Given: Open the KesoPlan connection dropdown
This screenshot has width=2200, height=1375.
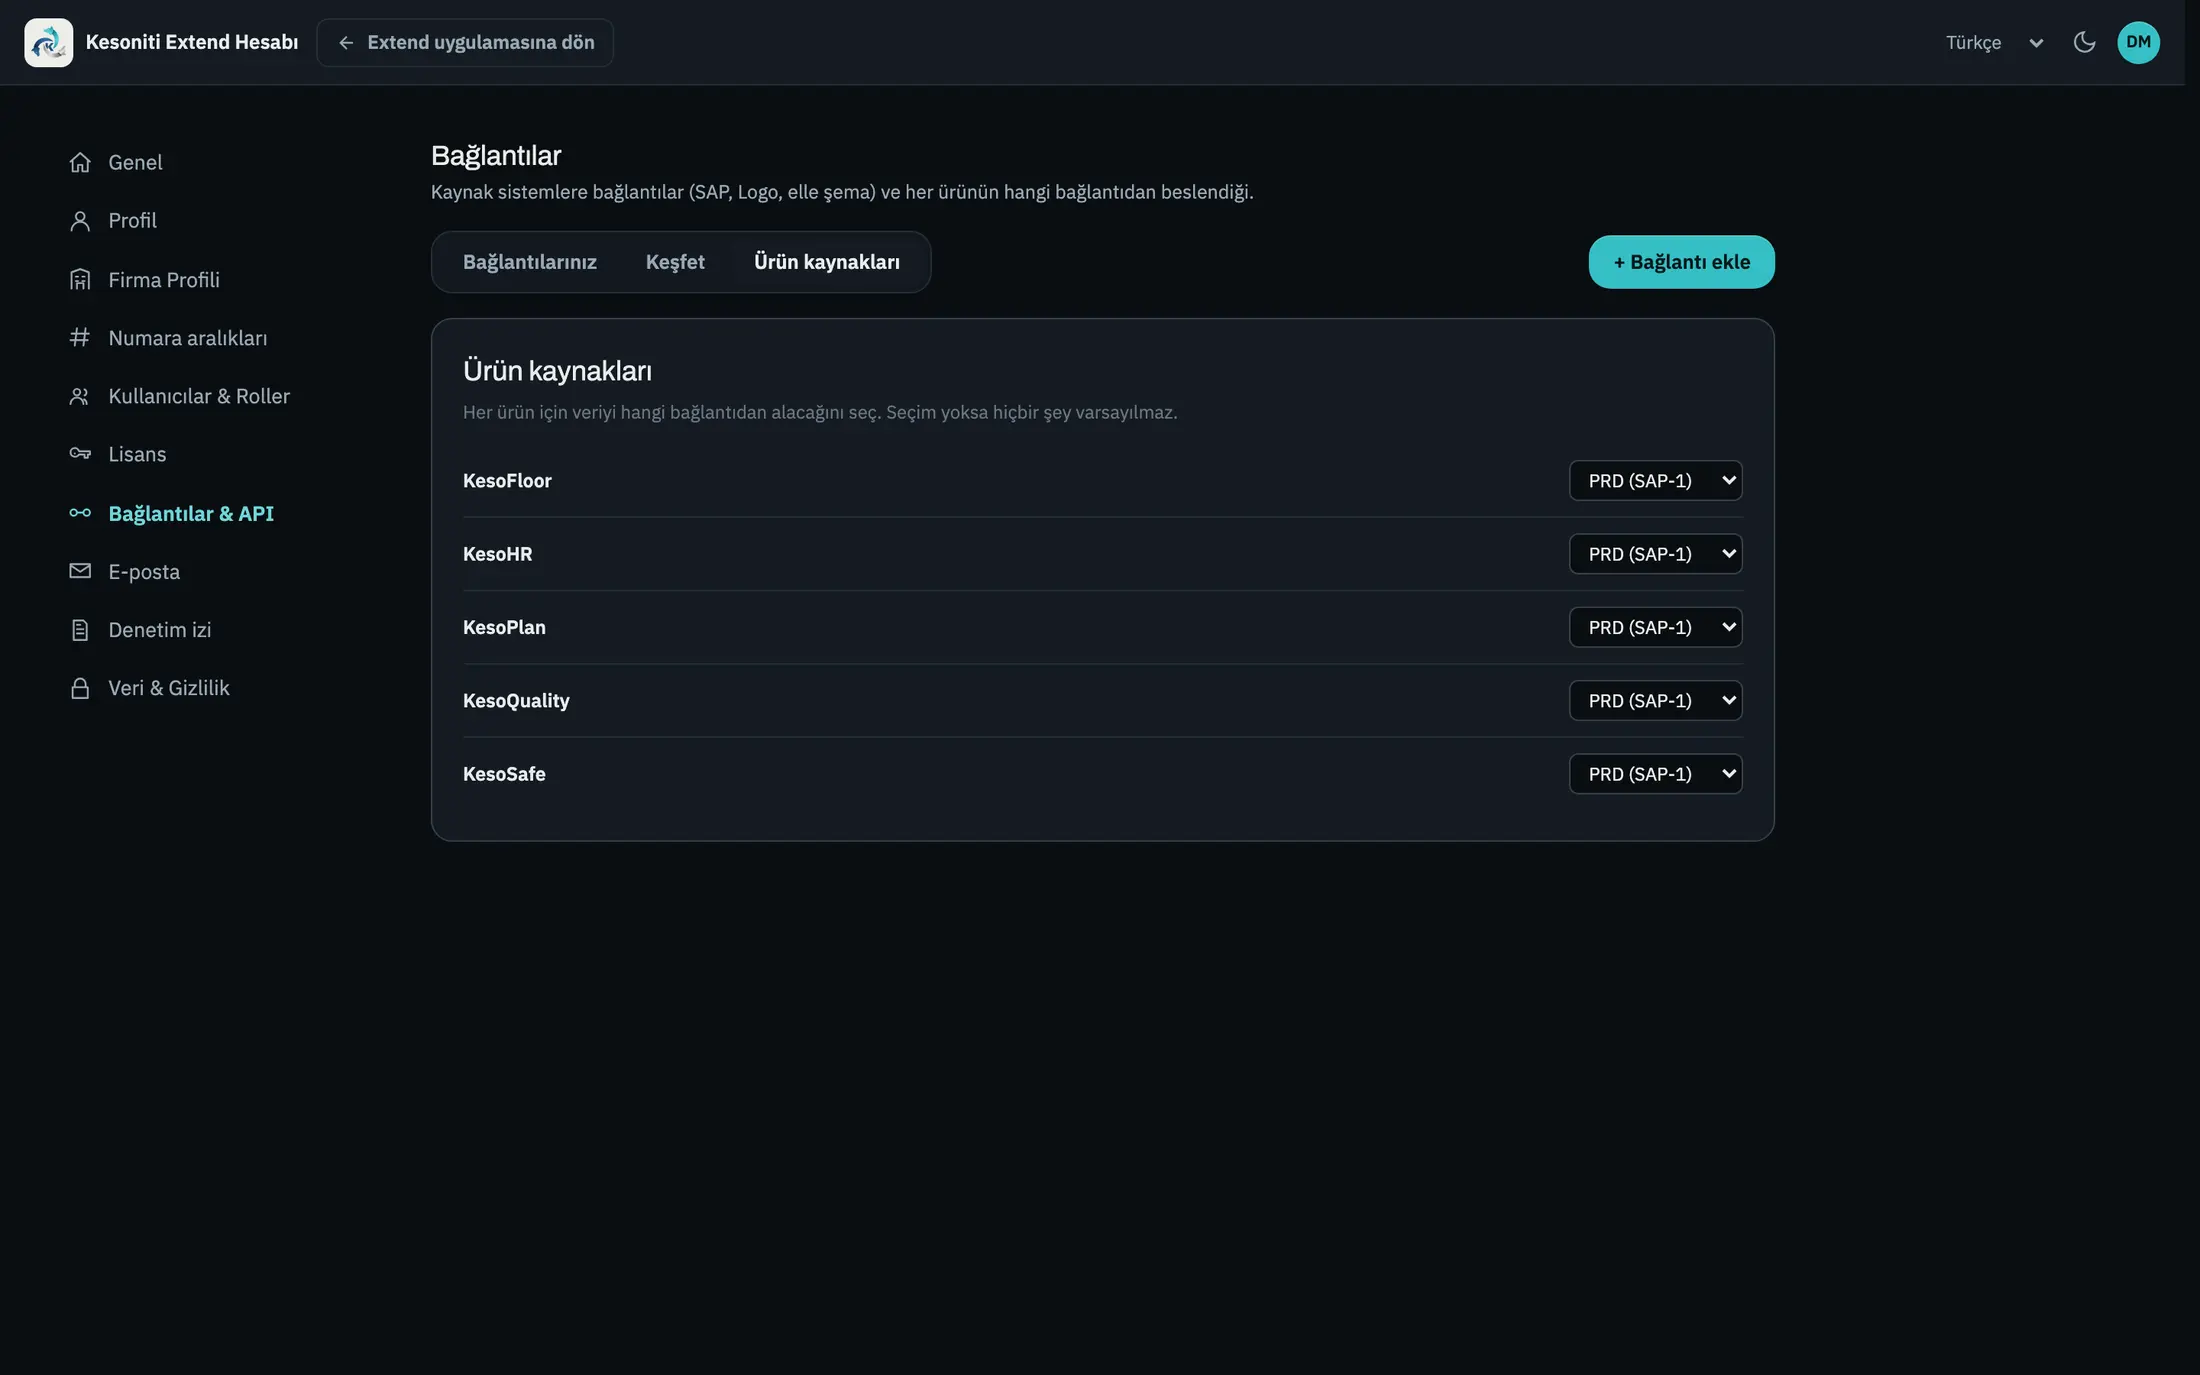Looking at the screenshot, I should click(1655, 627).
